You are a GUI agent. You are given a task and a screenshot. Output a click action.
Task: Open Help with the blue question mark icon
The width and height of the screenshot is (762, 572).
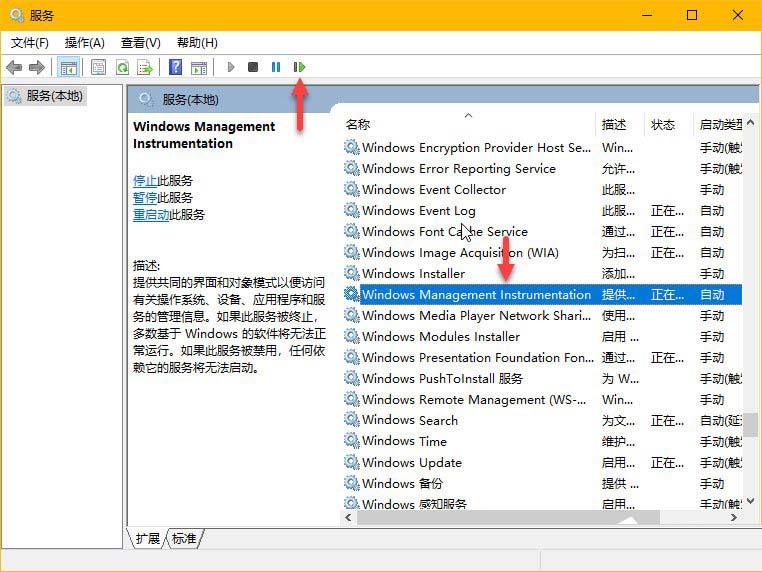tap(175, 67)
